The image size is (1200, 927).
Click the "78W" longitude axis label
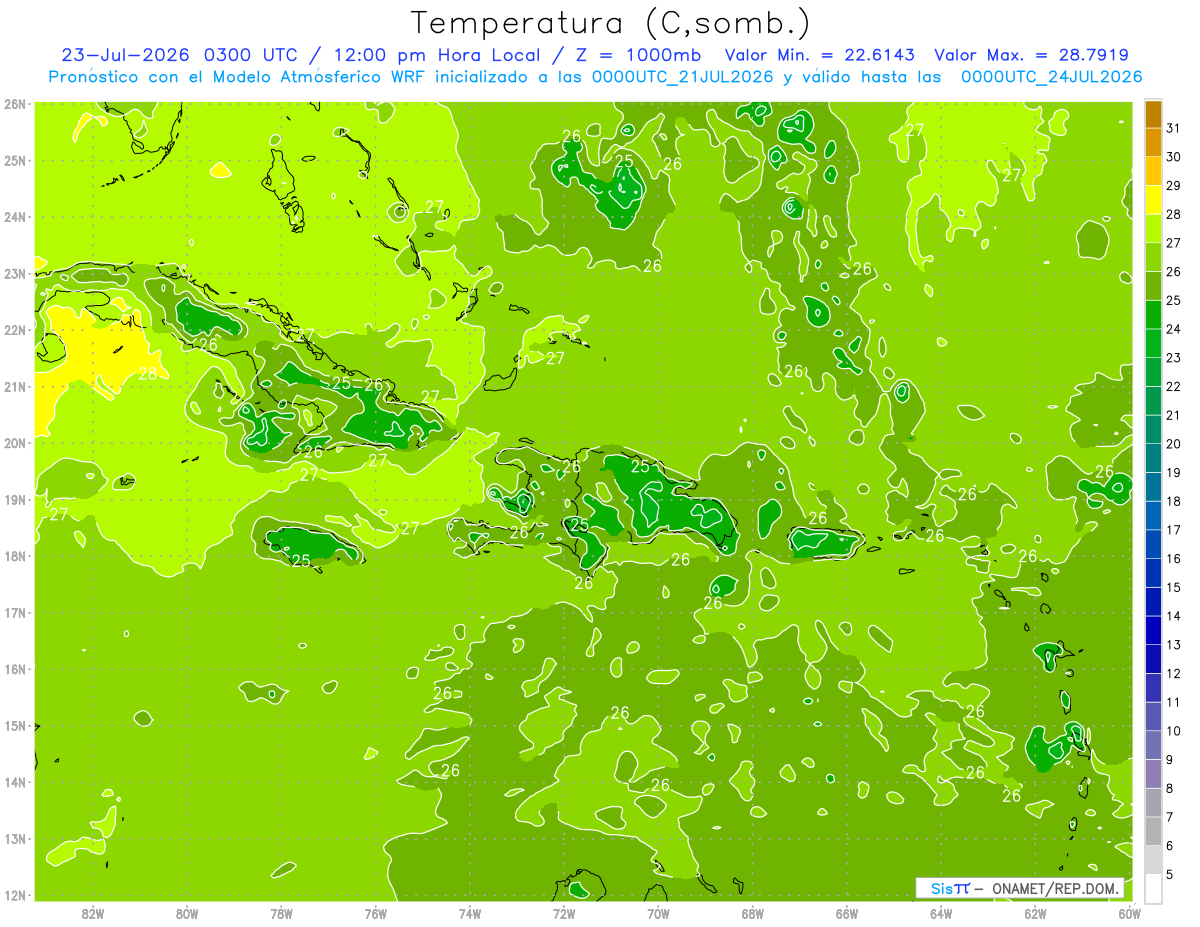tap(281, 913)
